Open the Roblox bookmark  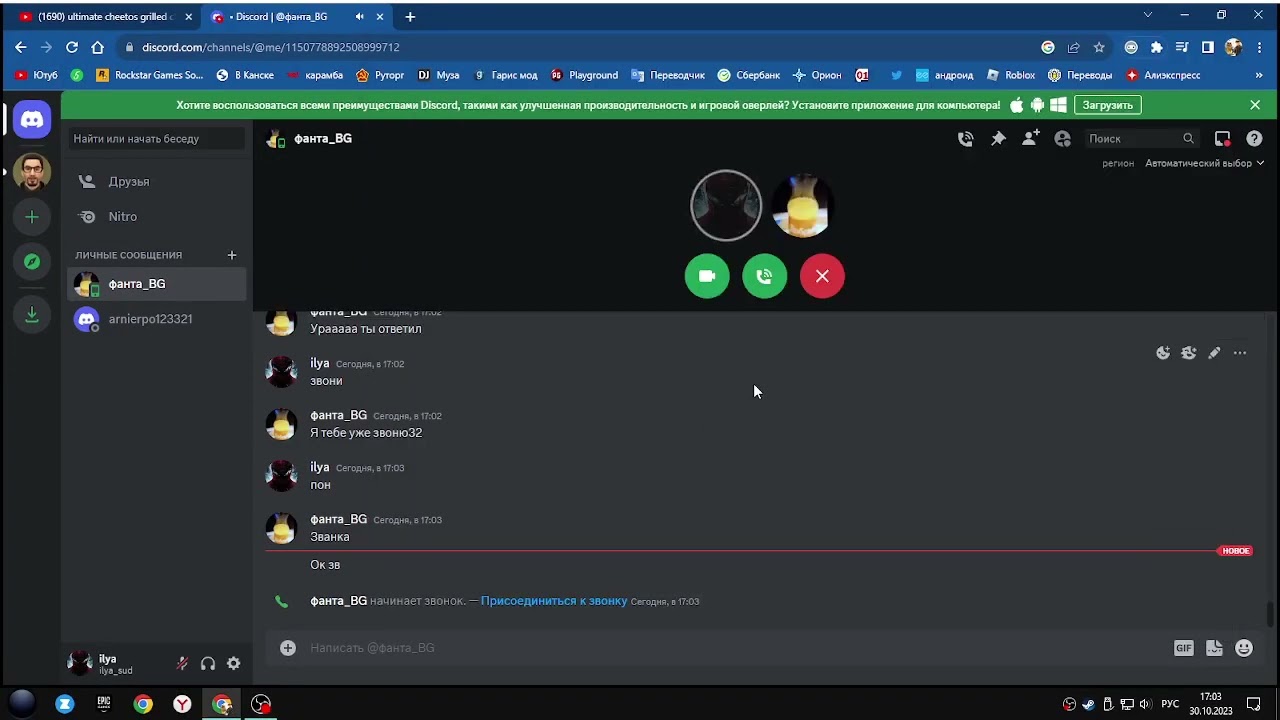[1010, 75]
